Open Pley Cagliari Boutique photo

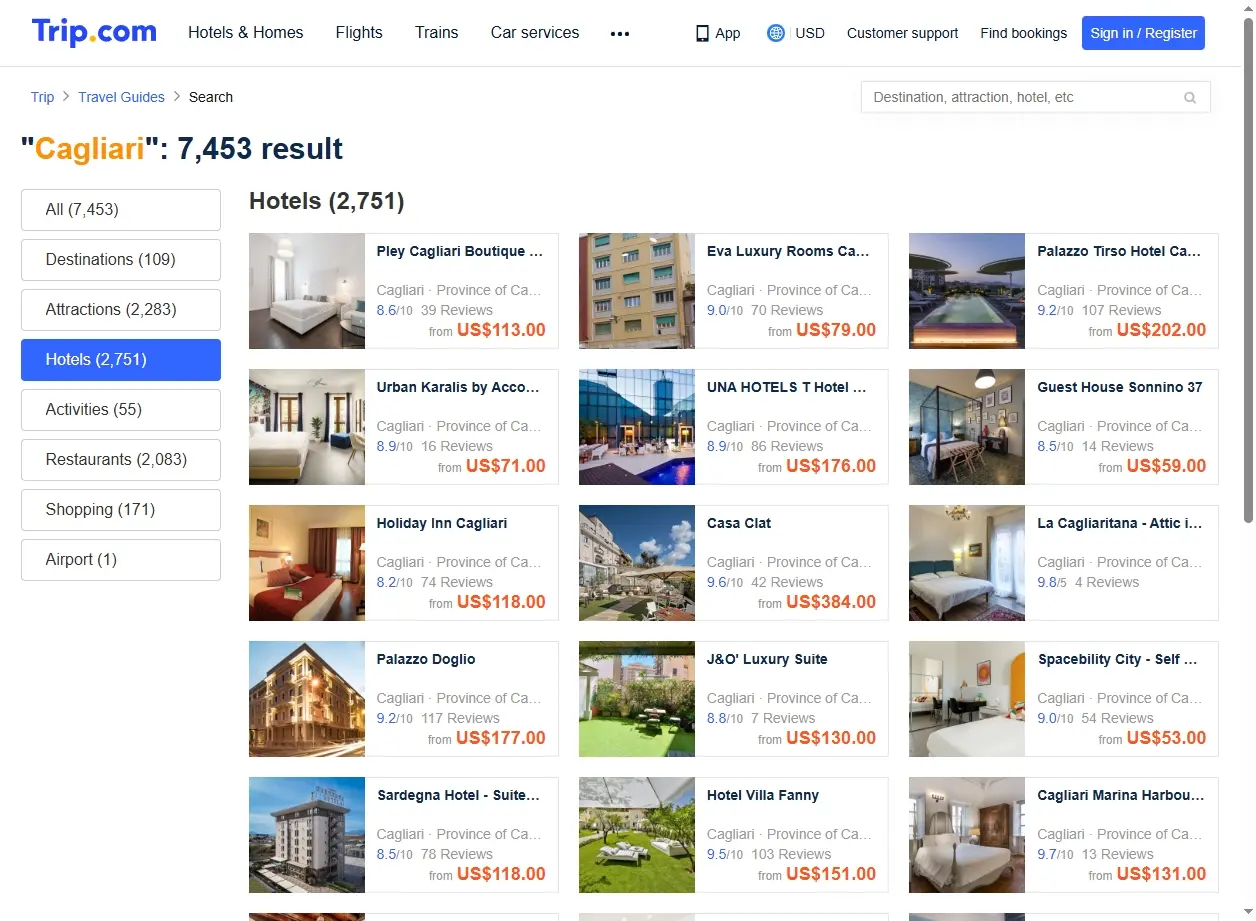point(307,291)
